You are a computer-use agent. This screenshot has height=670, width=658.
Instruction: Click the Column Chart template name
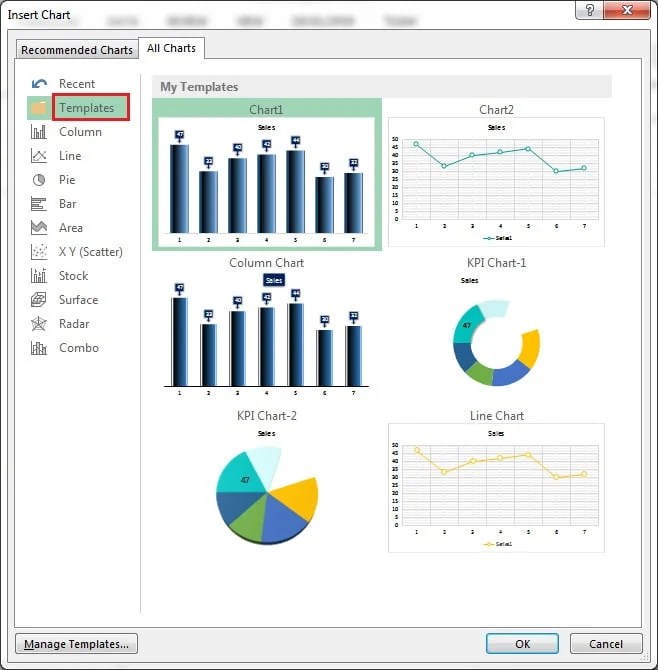pos(267,263)
